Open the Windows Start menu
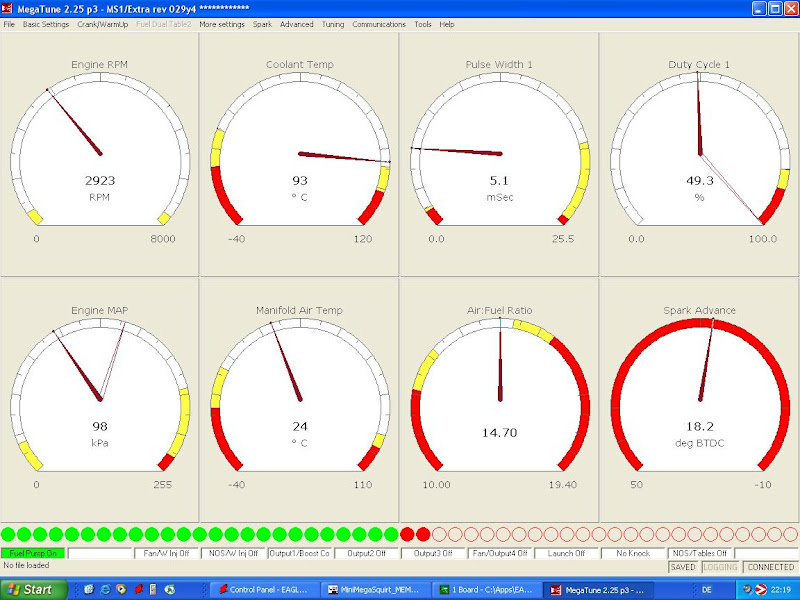 click(34, 590)
